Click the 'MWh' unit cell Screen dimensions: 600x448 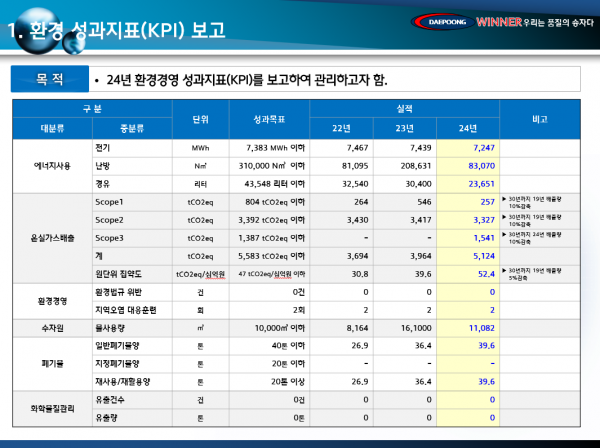tap(201, 148)
